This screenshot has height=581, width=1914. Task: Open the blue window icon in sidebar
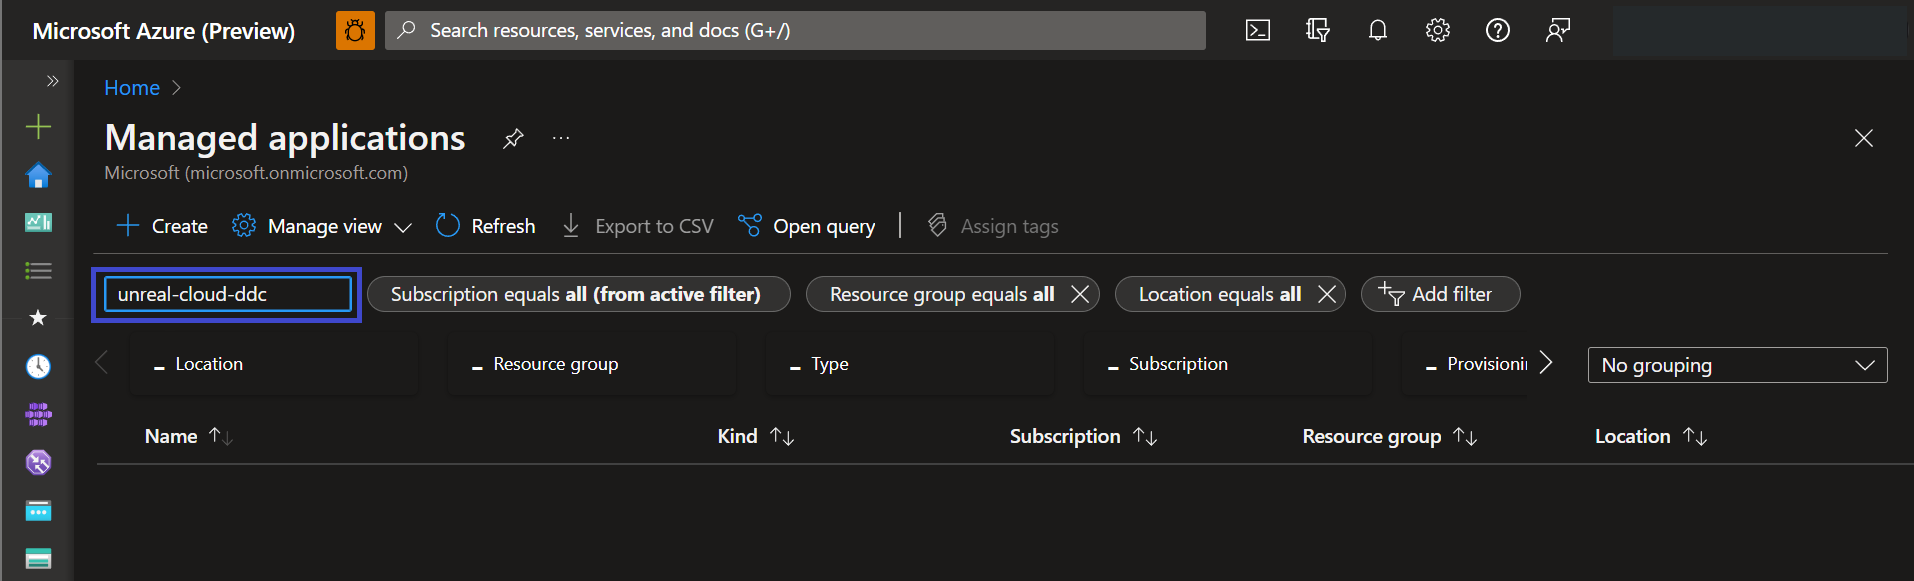(x=38, y=511)
